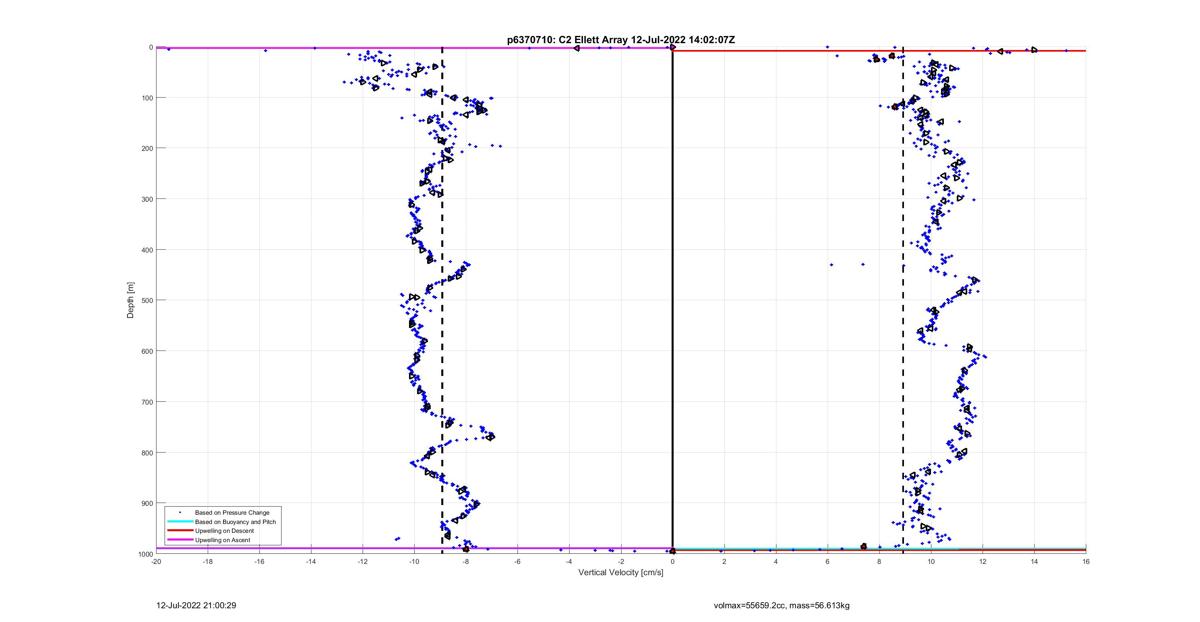Click x-axis tick label "-4"
This screenshot has height=622, width=1200.
569,562
